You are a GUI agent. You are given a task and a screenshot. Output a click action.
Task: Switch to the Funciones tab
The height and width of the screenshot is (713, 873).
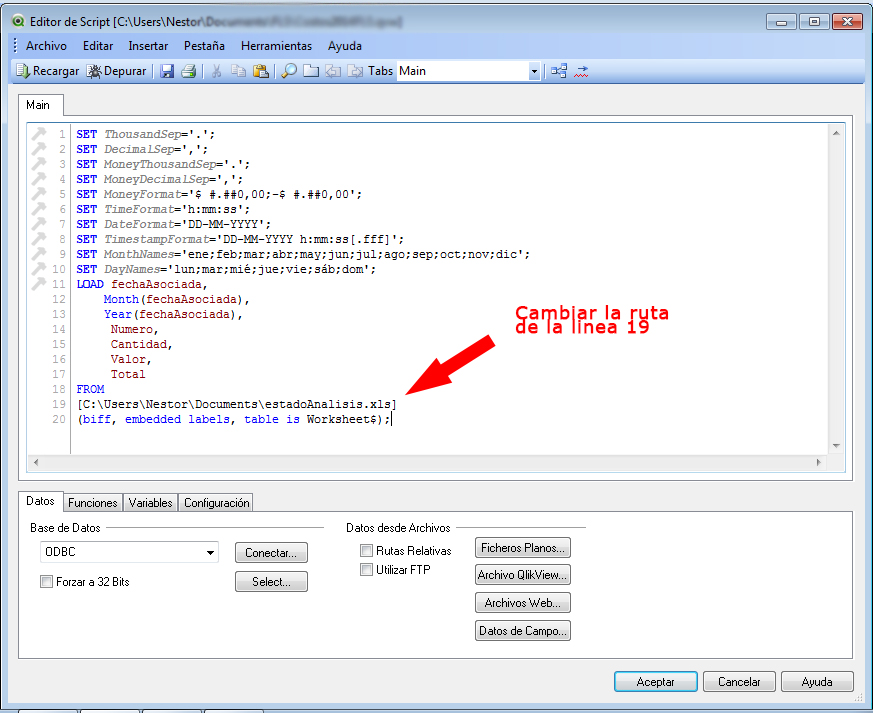93,503
